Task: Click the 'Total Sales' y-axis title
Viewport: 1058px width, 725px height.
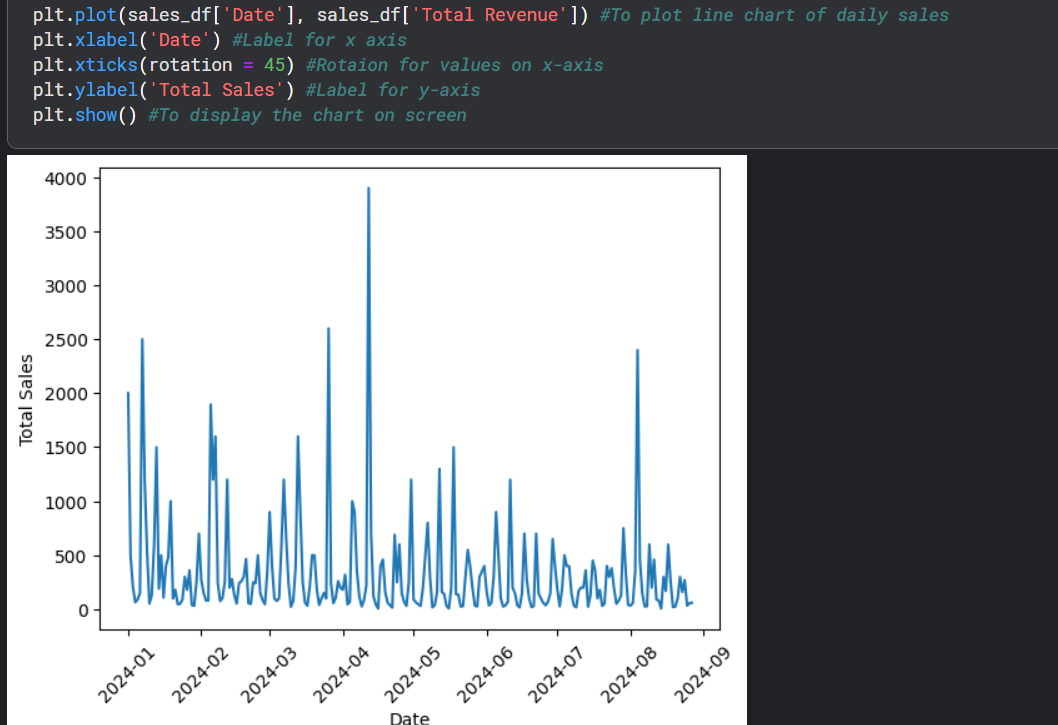Action: coord(26,400)
